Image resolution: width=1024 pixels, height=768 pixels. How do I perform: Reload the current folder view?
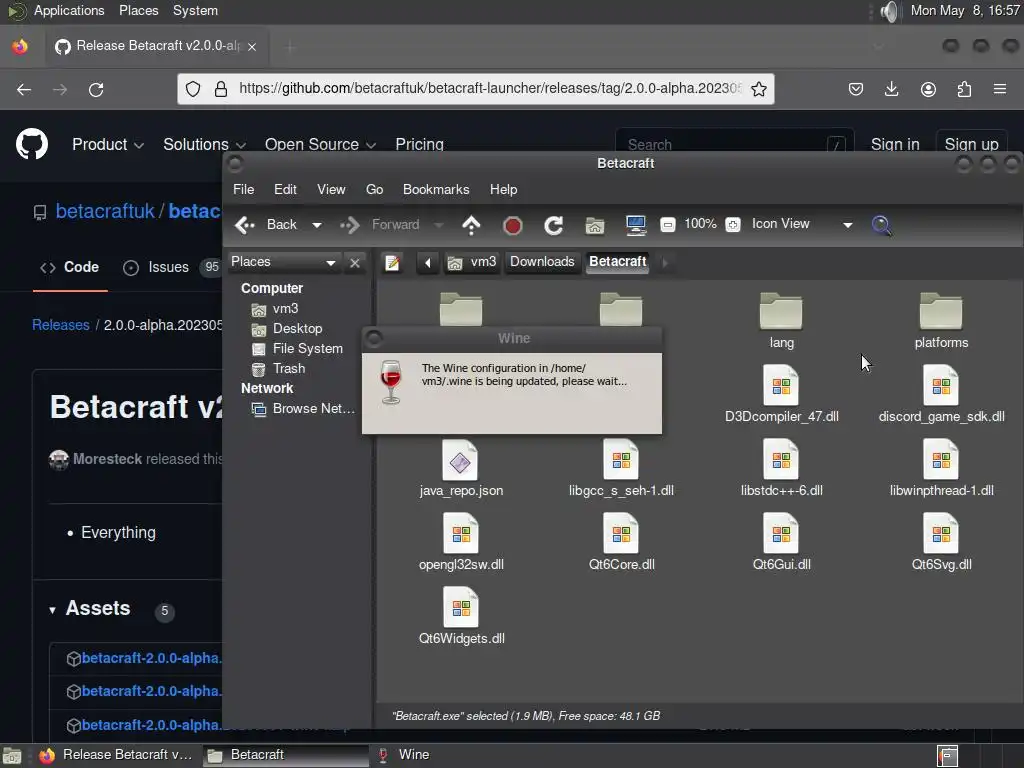pyautogui.click(x=554, y=225)
